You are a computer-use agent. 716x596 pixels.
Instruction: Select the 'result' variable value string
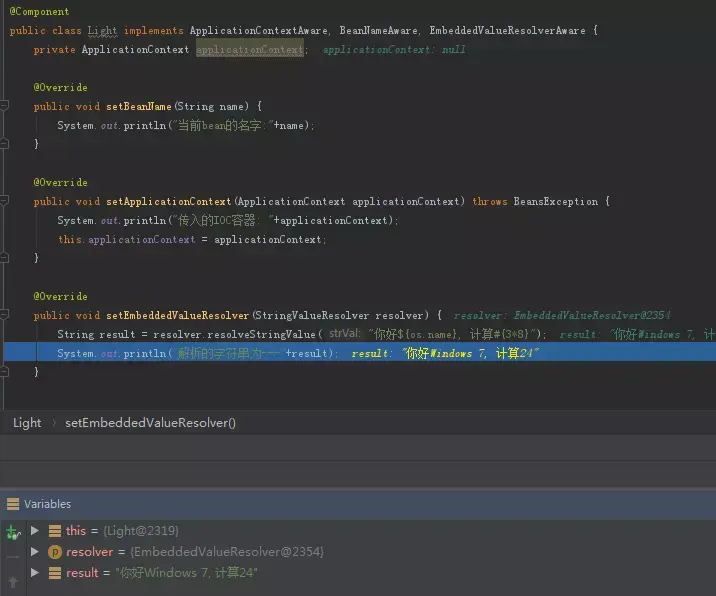click(186, 573)
